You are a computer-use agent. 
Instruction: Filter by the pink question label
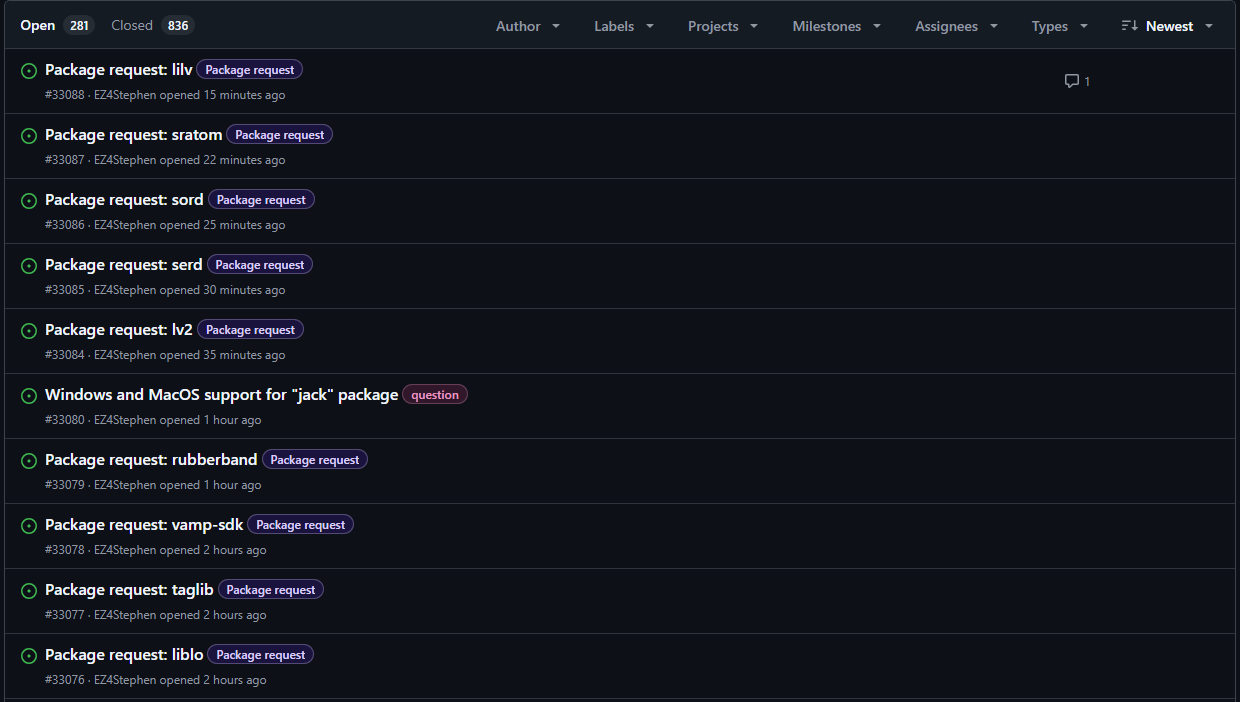(x=435, y=395)
